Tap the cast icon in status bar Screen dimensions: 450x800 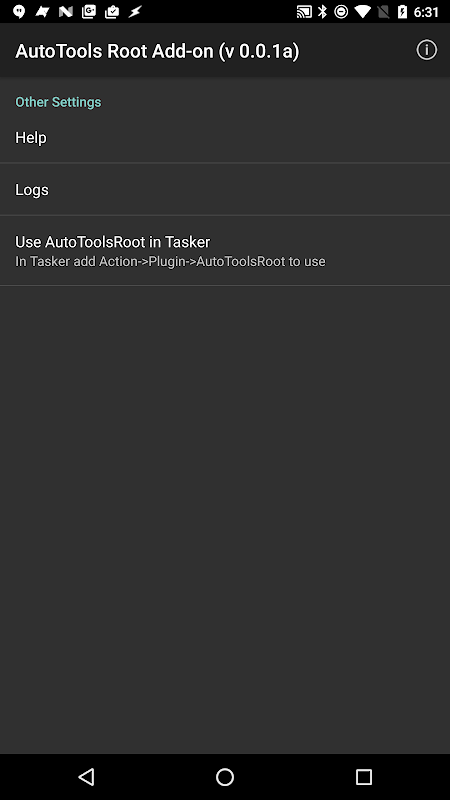[x=304, y=12]
